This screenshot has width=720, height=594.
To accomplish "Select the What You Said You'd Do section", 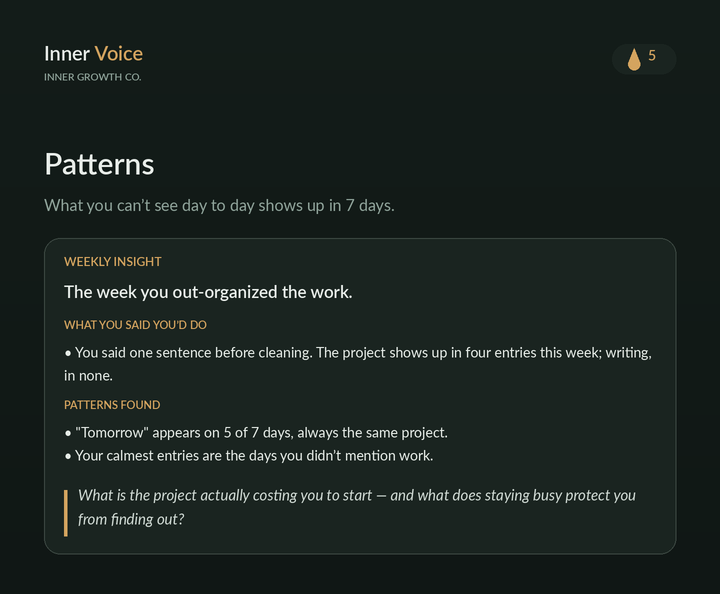I will coord(135,325).
